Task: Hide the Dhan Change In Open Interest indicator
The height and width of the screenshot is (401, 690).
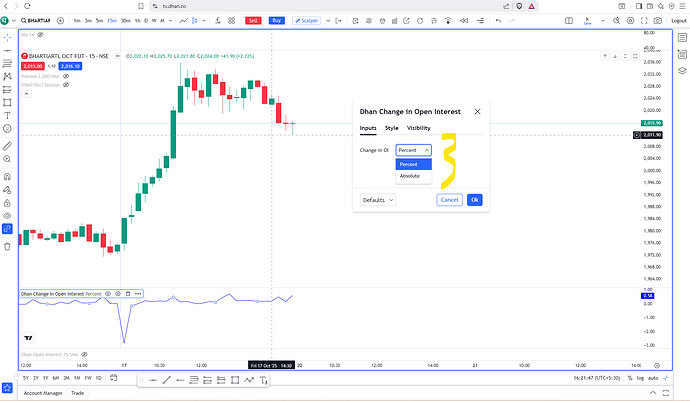Action: (108, 294)
